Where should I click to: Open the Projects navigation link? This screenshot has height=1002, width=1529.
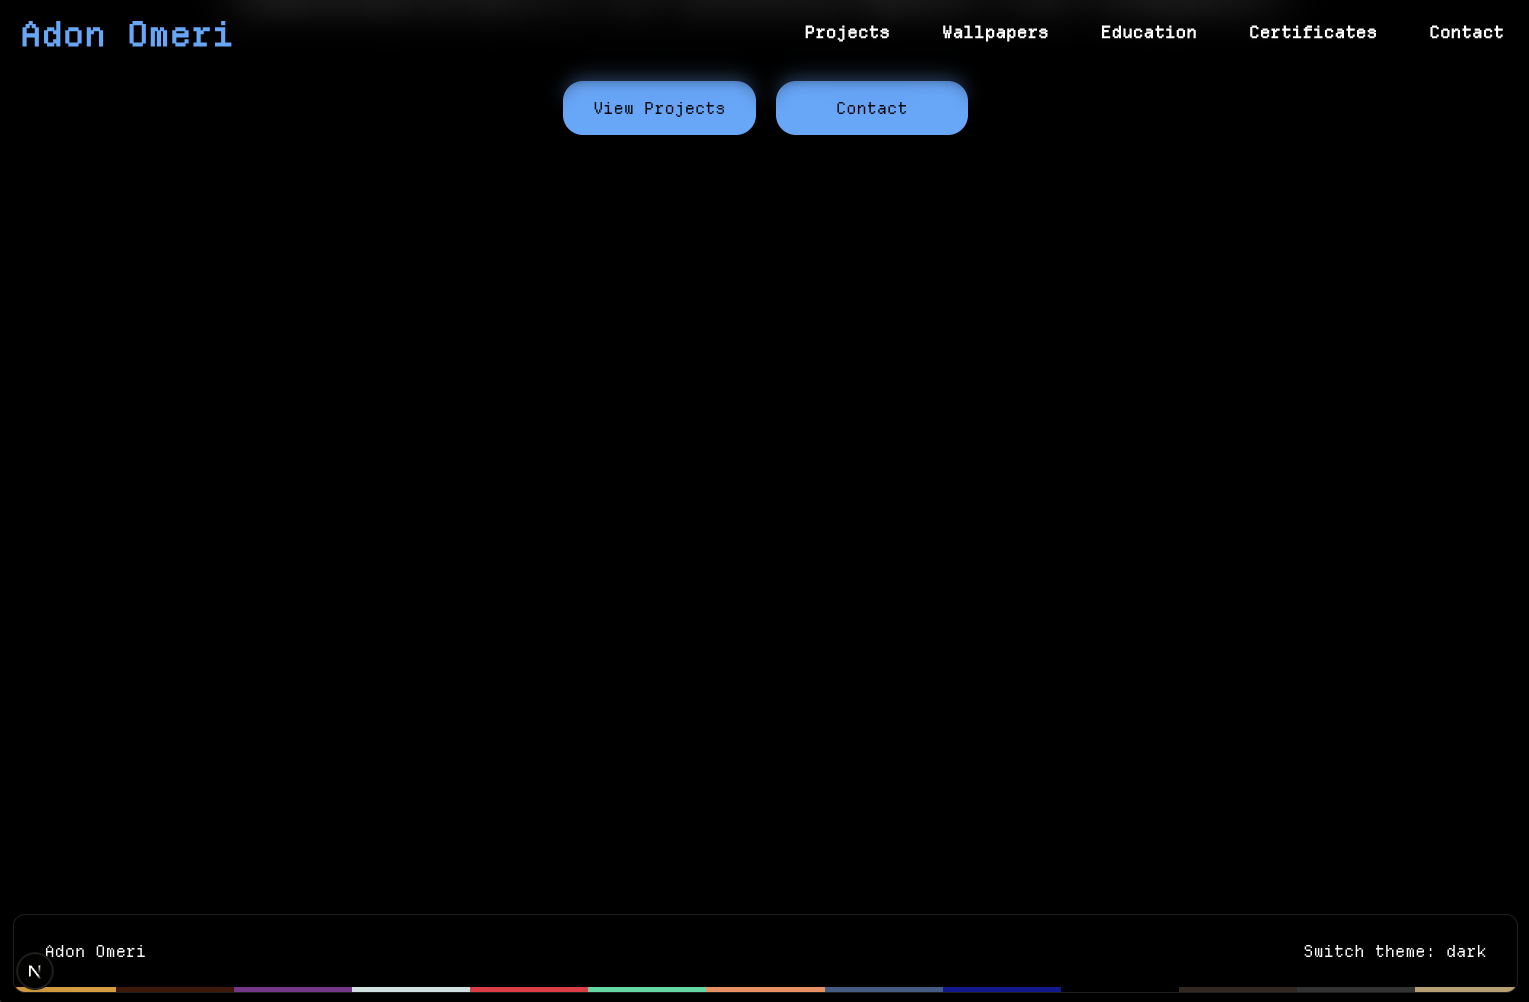846,32
